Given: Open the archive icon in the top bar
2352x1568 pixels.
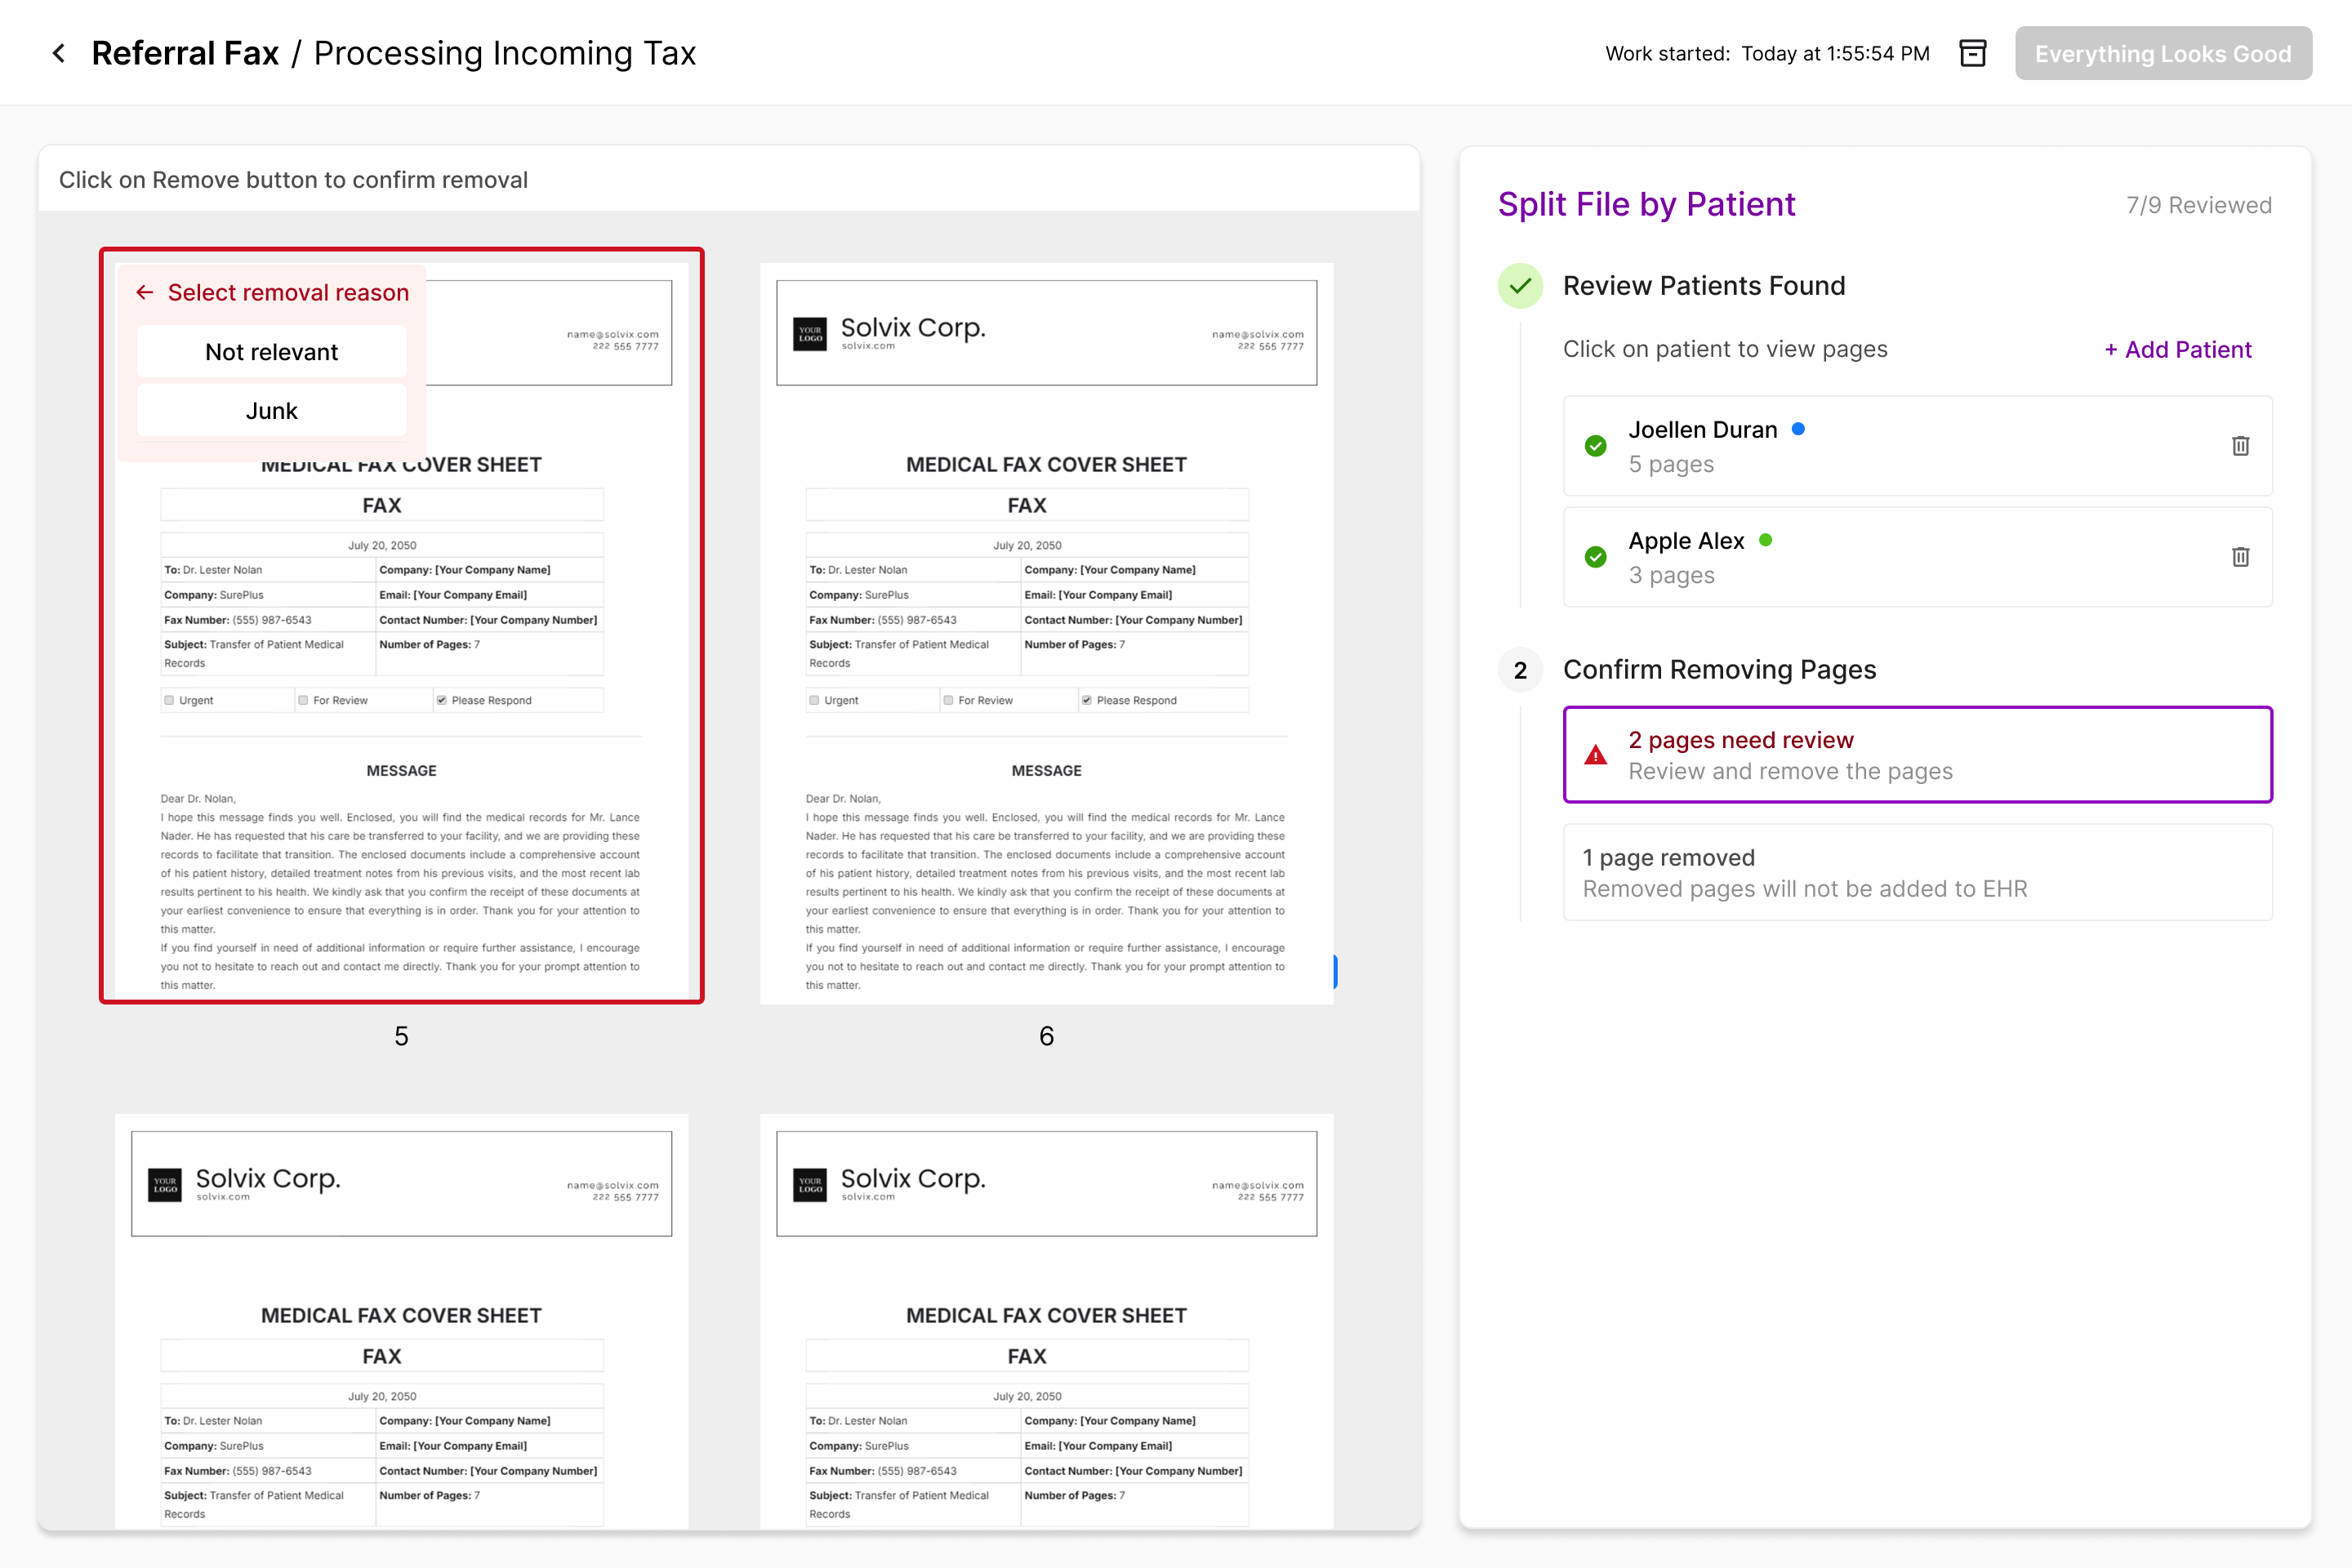Looking at the screenshot, I should point(1972,53).
